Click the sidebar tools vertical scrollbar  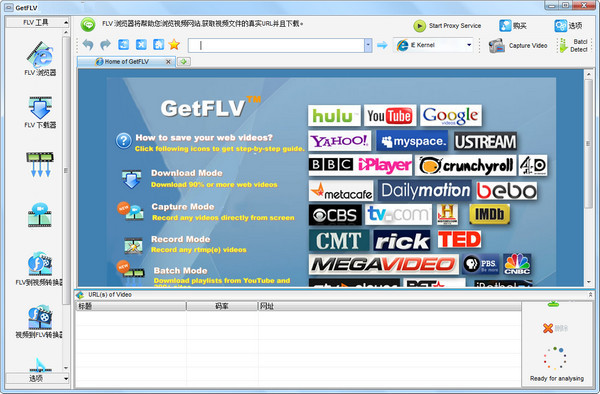pyautogui.click(x=66, y=170)
